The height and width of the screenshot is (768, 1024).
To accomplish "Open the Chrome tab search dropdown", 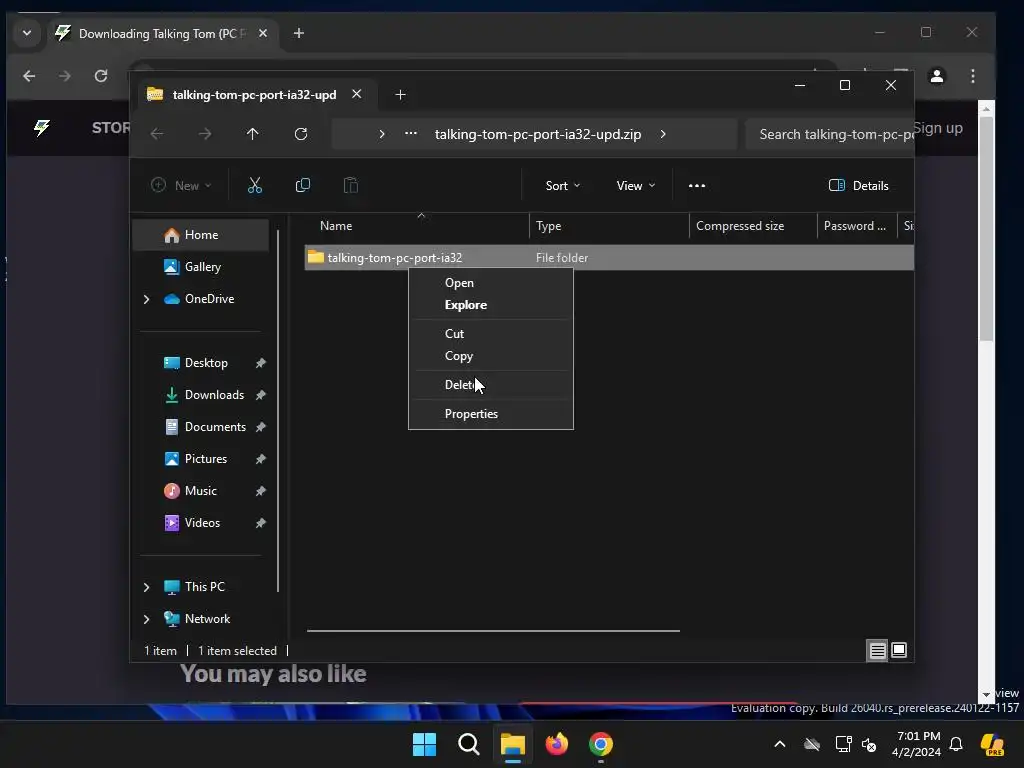I will pos(27,33).
